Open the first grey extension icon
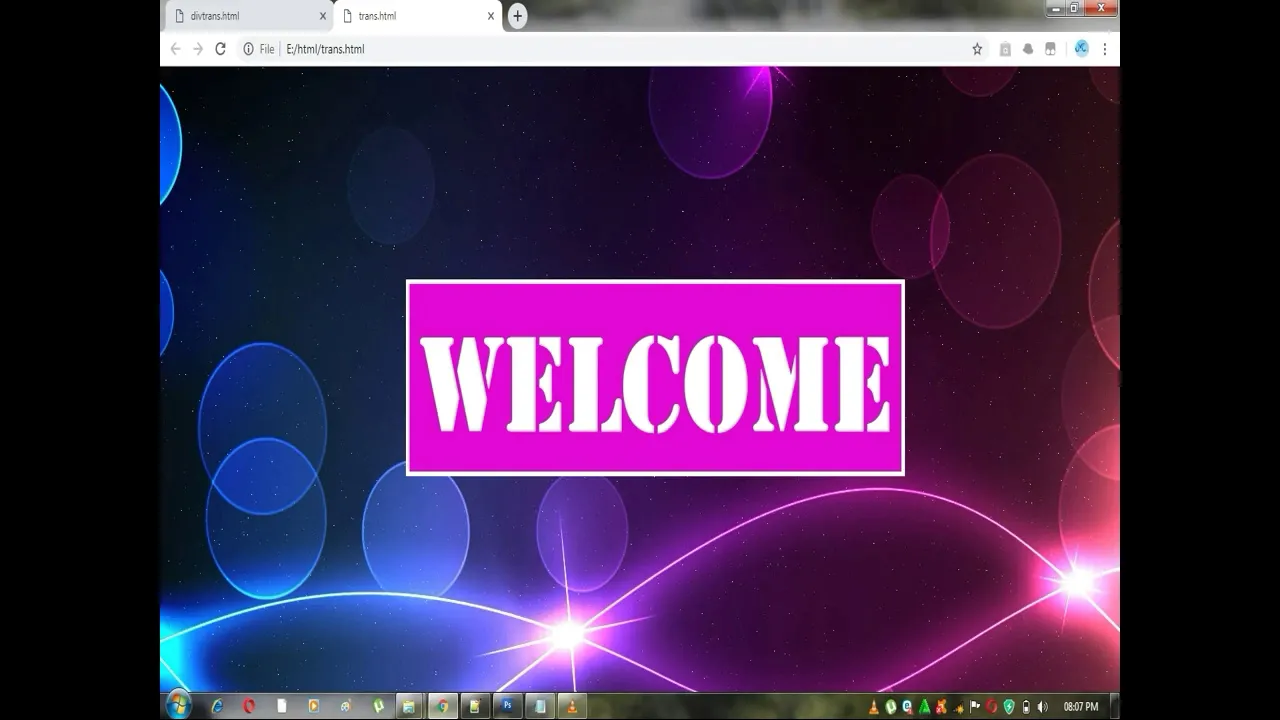The width and height of the screenshot is (1280, 720). coord(1005,49)
